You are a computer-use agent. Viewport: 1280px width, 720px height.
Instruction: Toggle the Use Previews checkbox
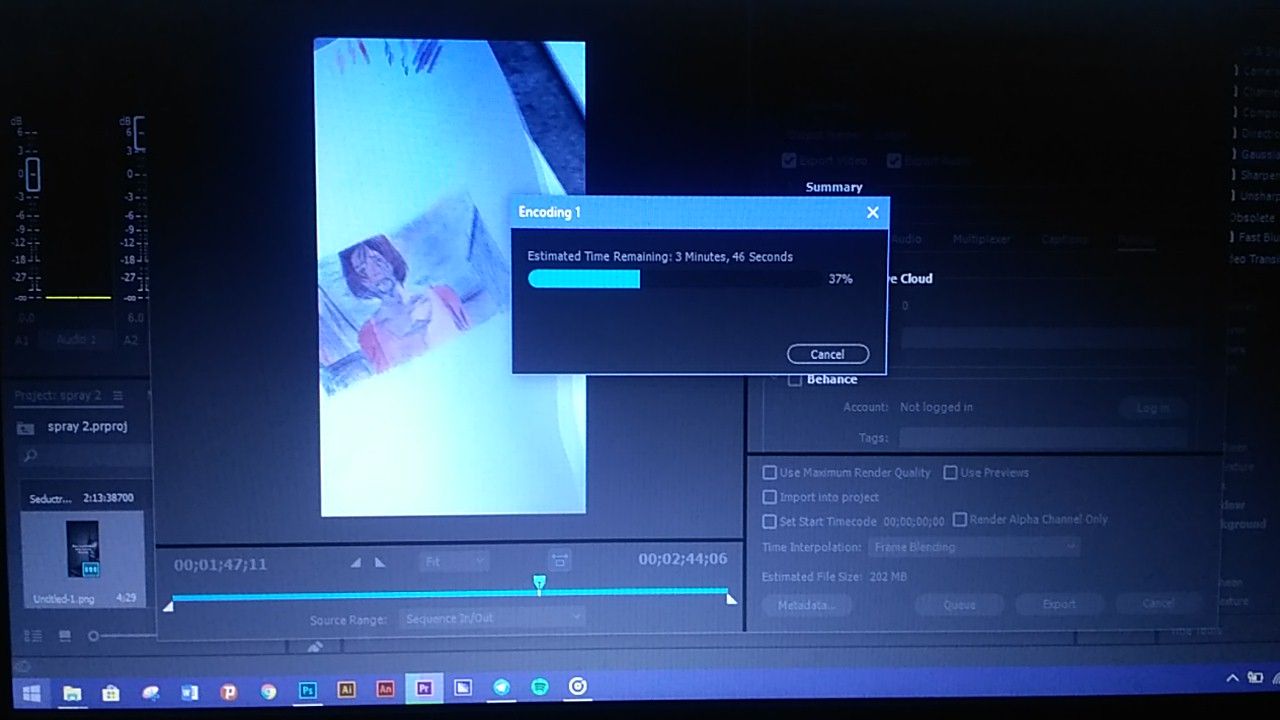[x=951, y=473]
